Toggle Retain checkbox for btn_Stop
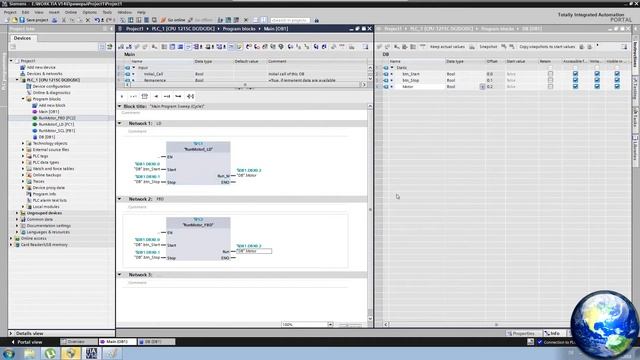640x360 pixels. click(550, 80)
